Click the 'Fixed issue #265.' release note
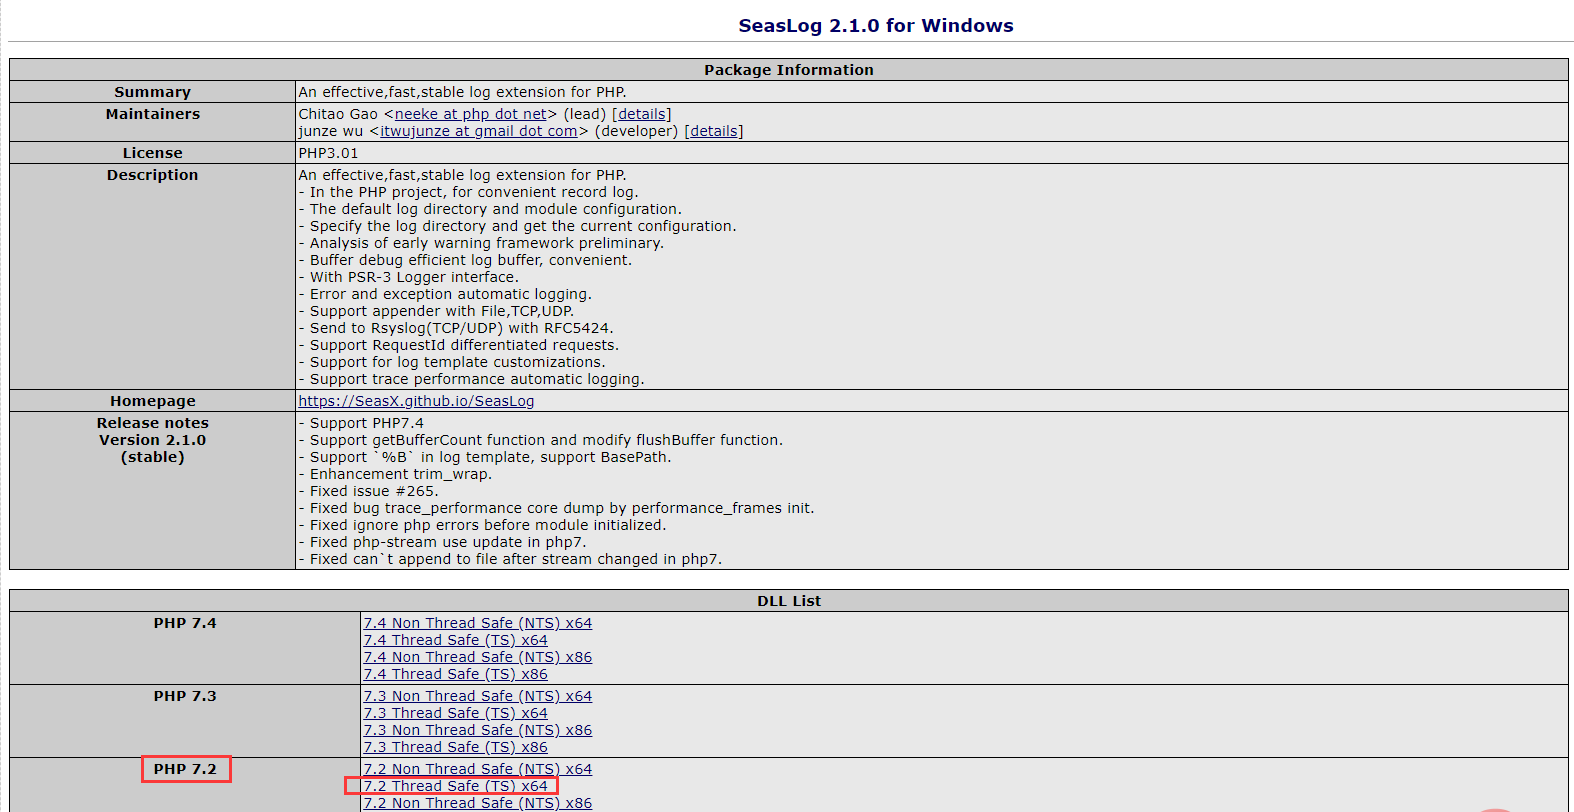 [368, 491]
